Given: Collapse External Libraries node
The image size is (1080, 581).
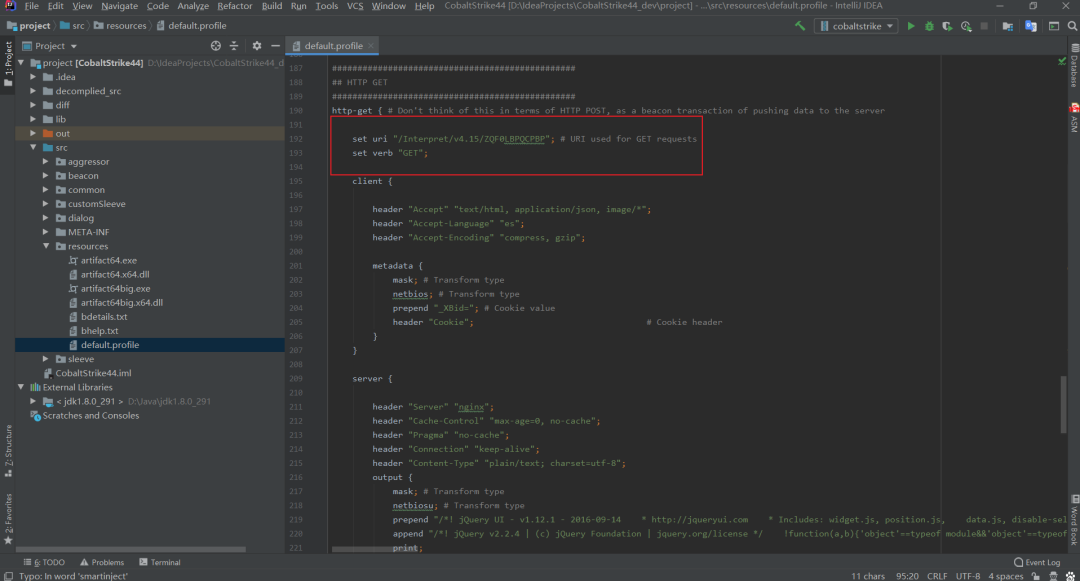Looking at the screenshot, I should (21, 388).
